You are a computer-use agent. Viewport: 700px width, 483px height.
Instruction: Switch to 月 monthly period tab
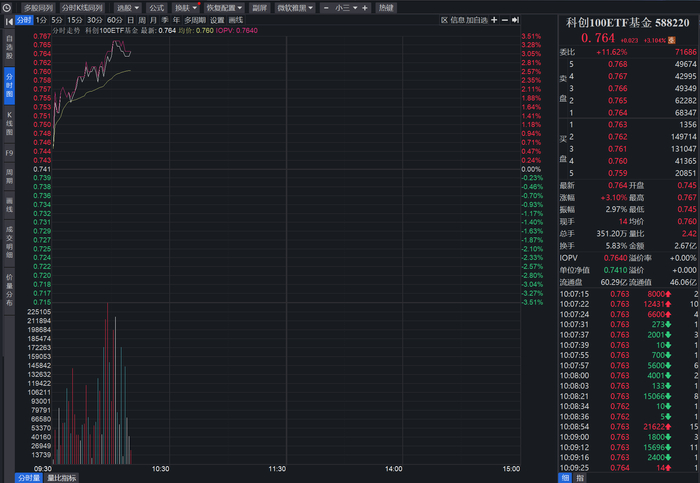153,20
